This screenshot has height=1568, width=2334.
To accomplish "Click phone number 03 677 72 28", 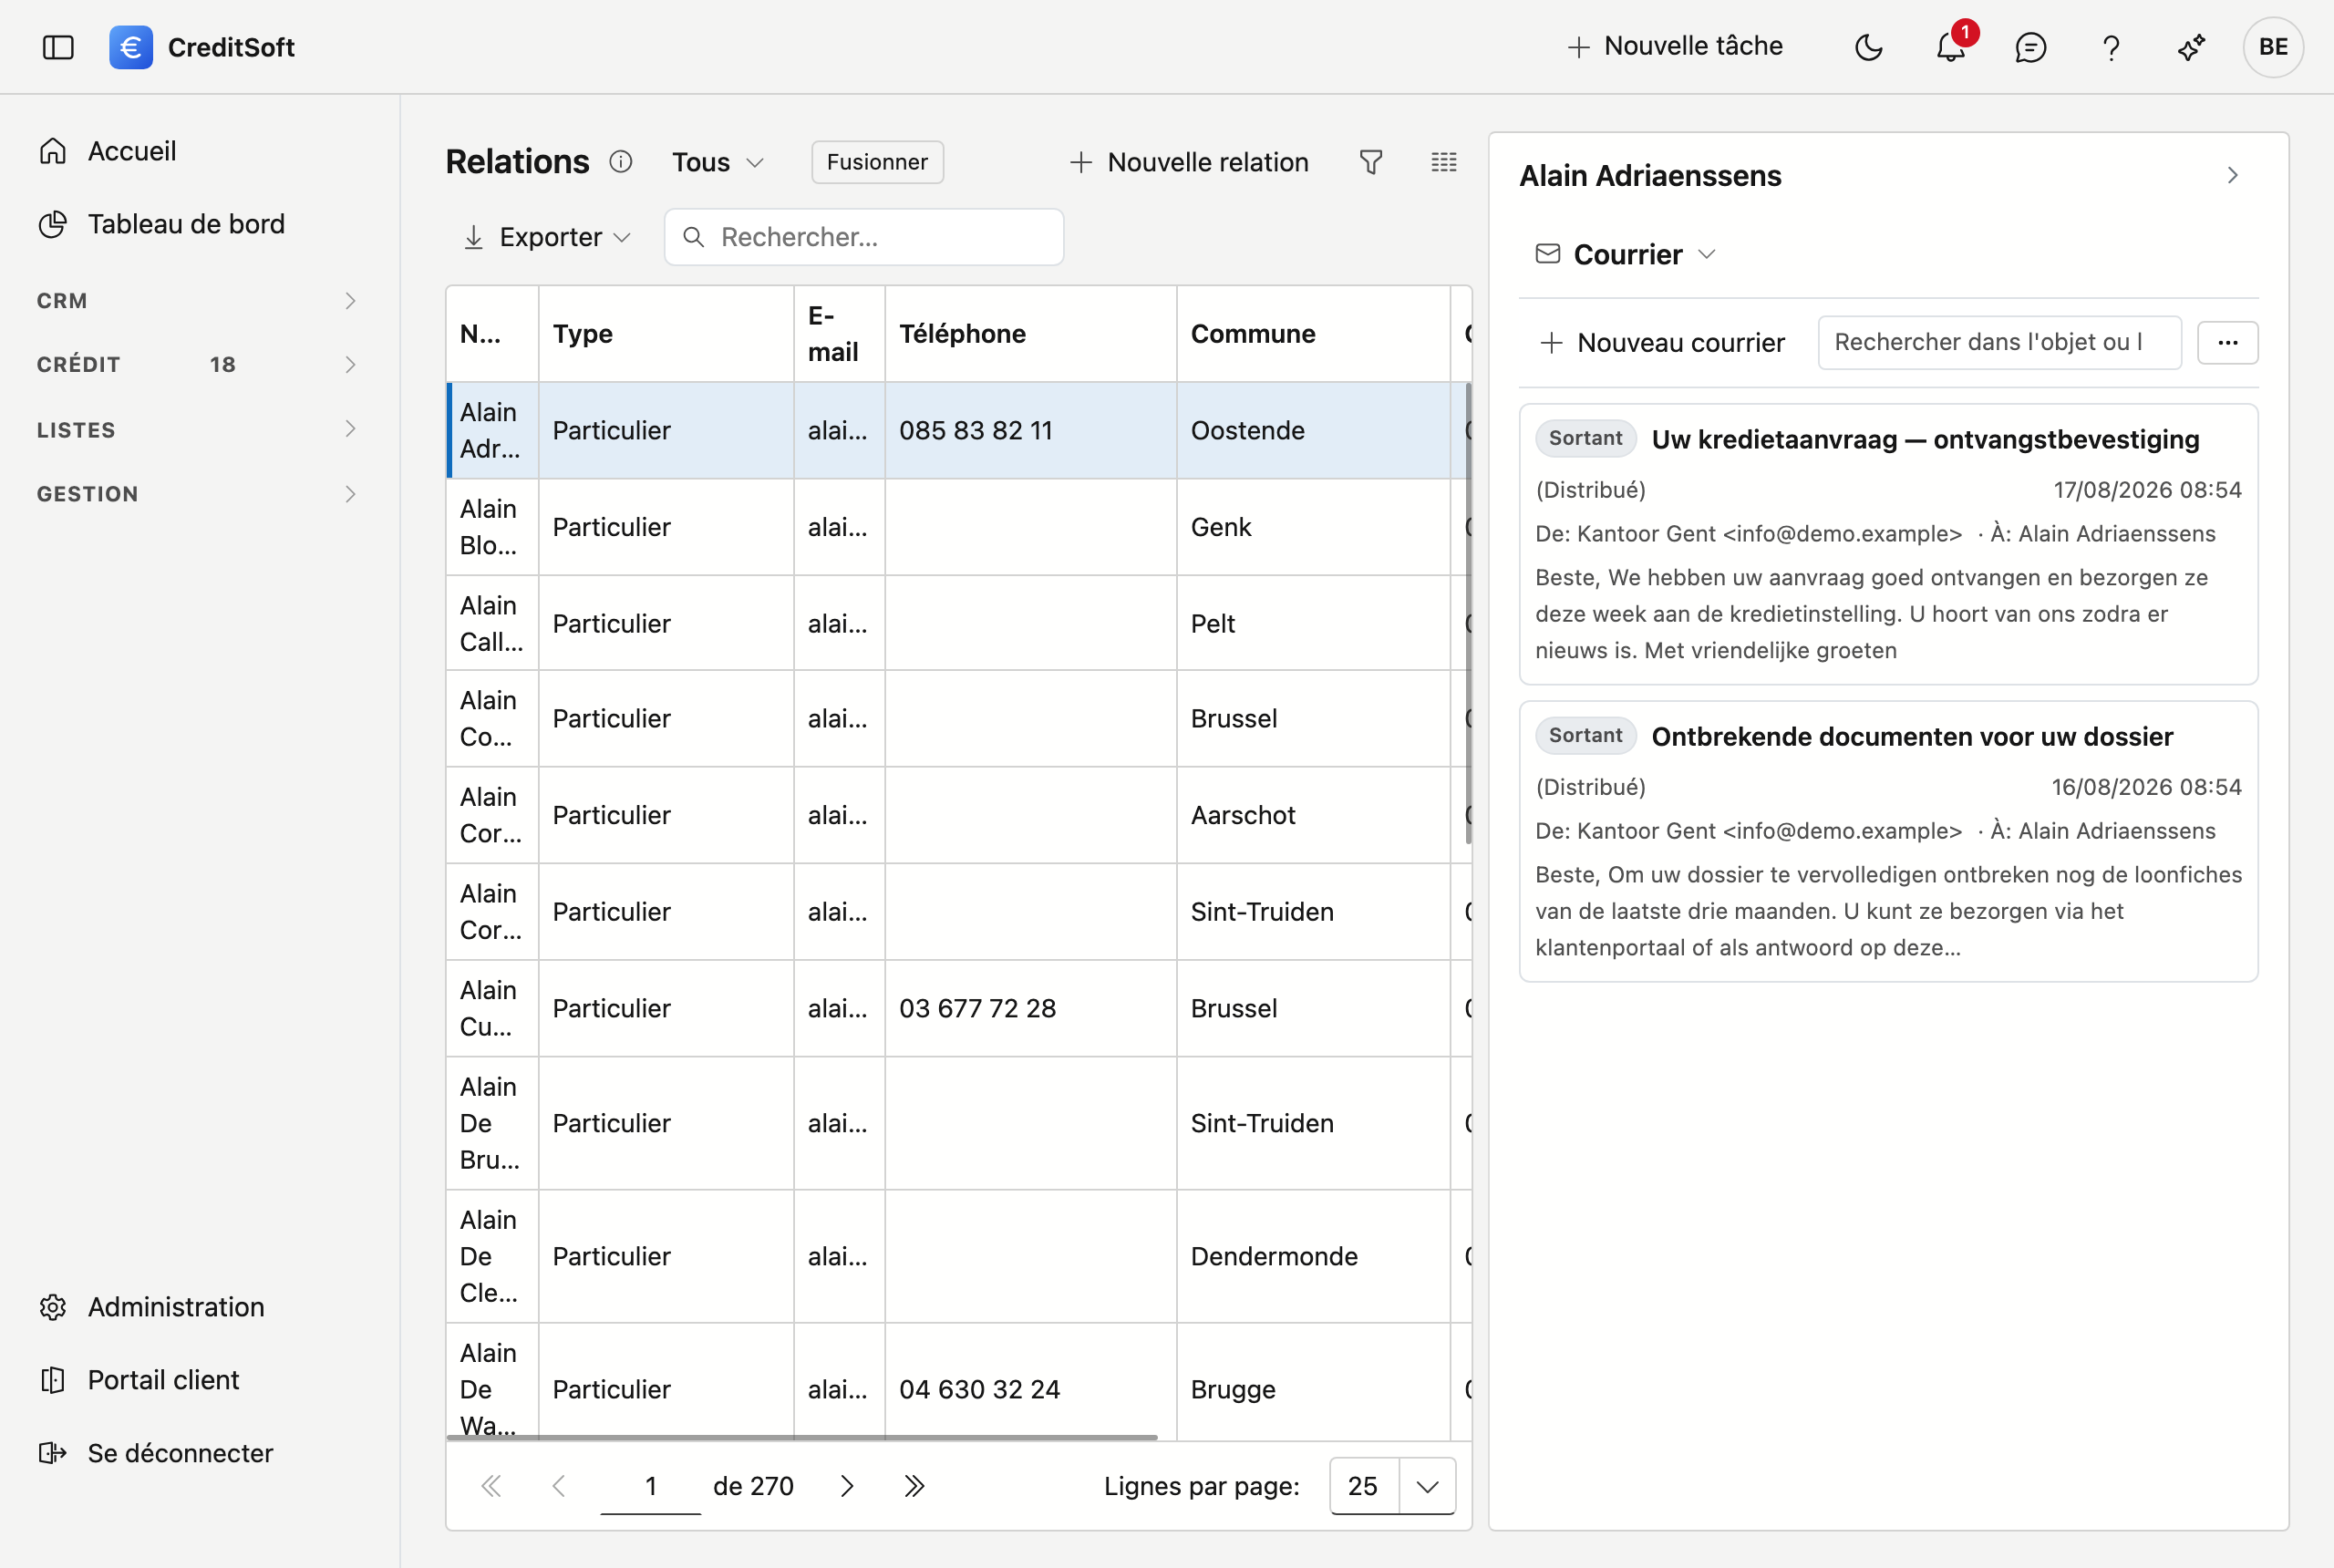I will 977,1008.
